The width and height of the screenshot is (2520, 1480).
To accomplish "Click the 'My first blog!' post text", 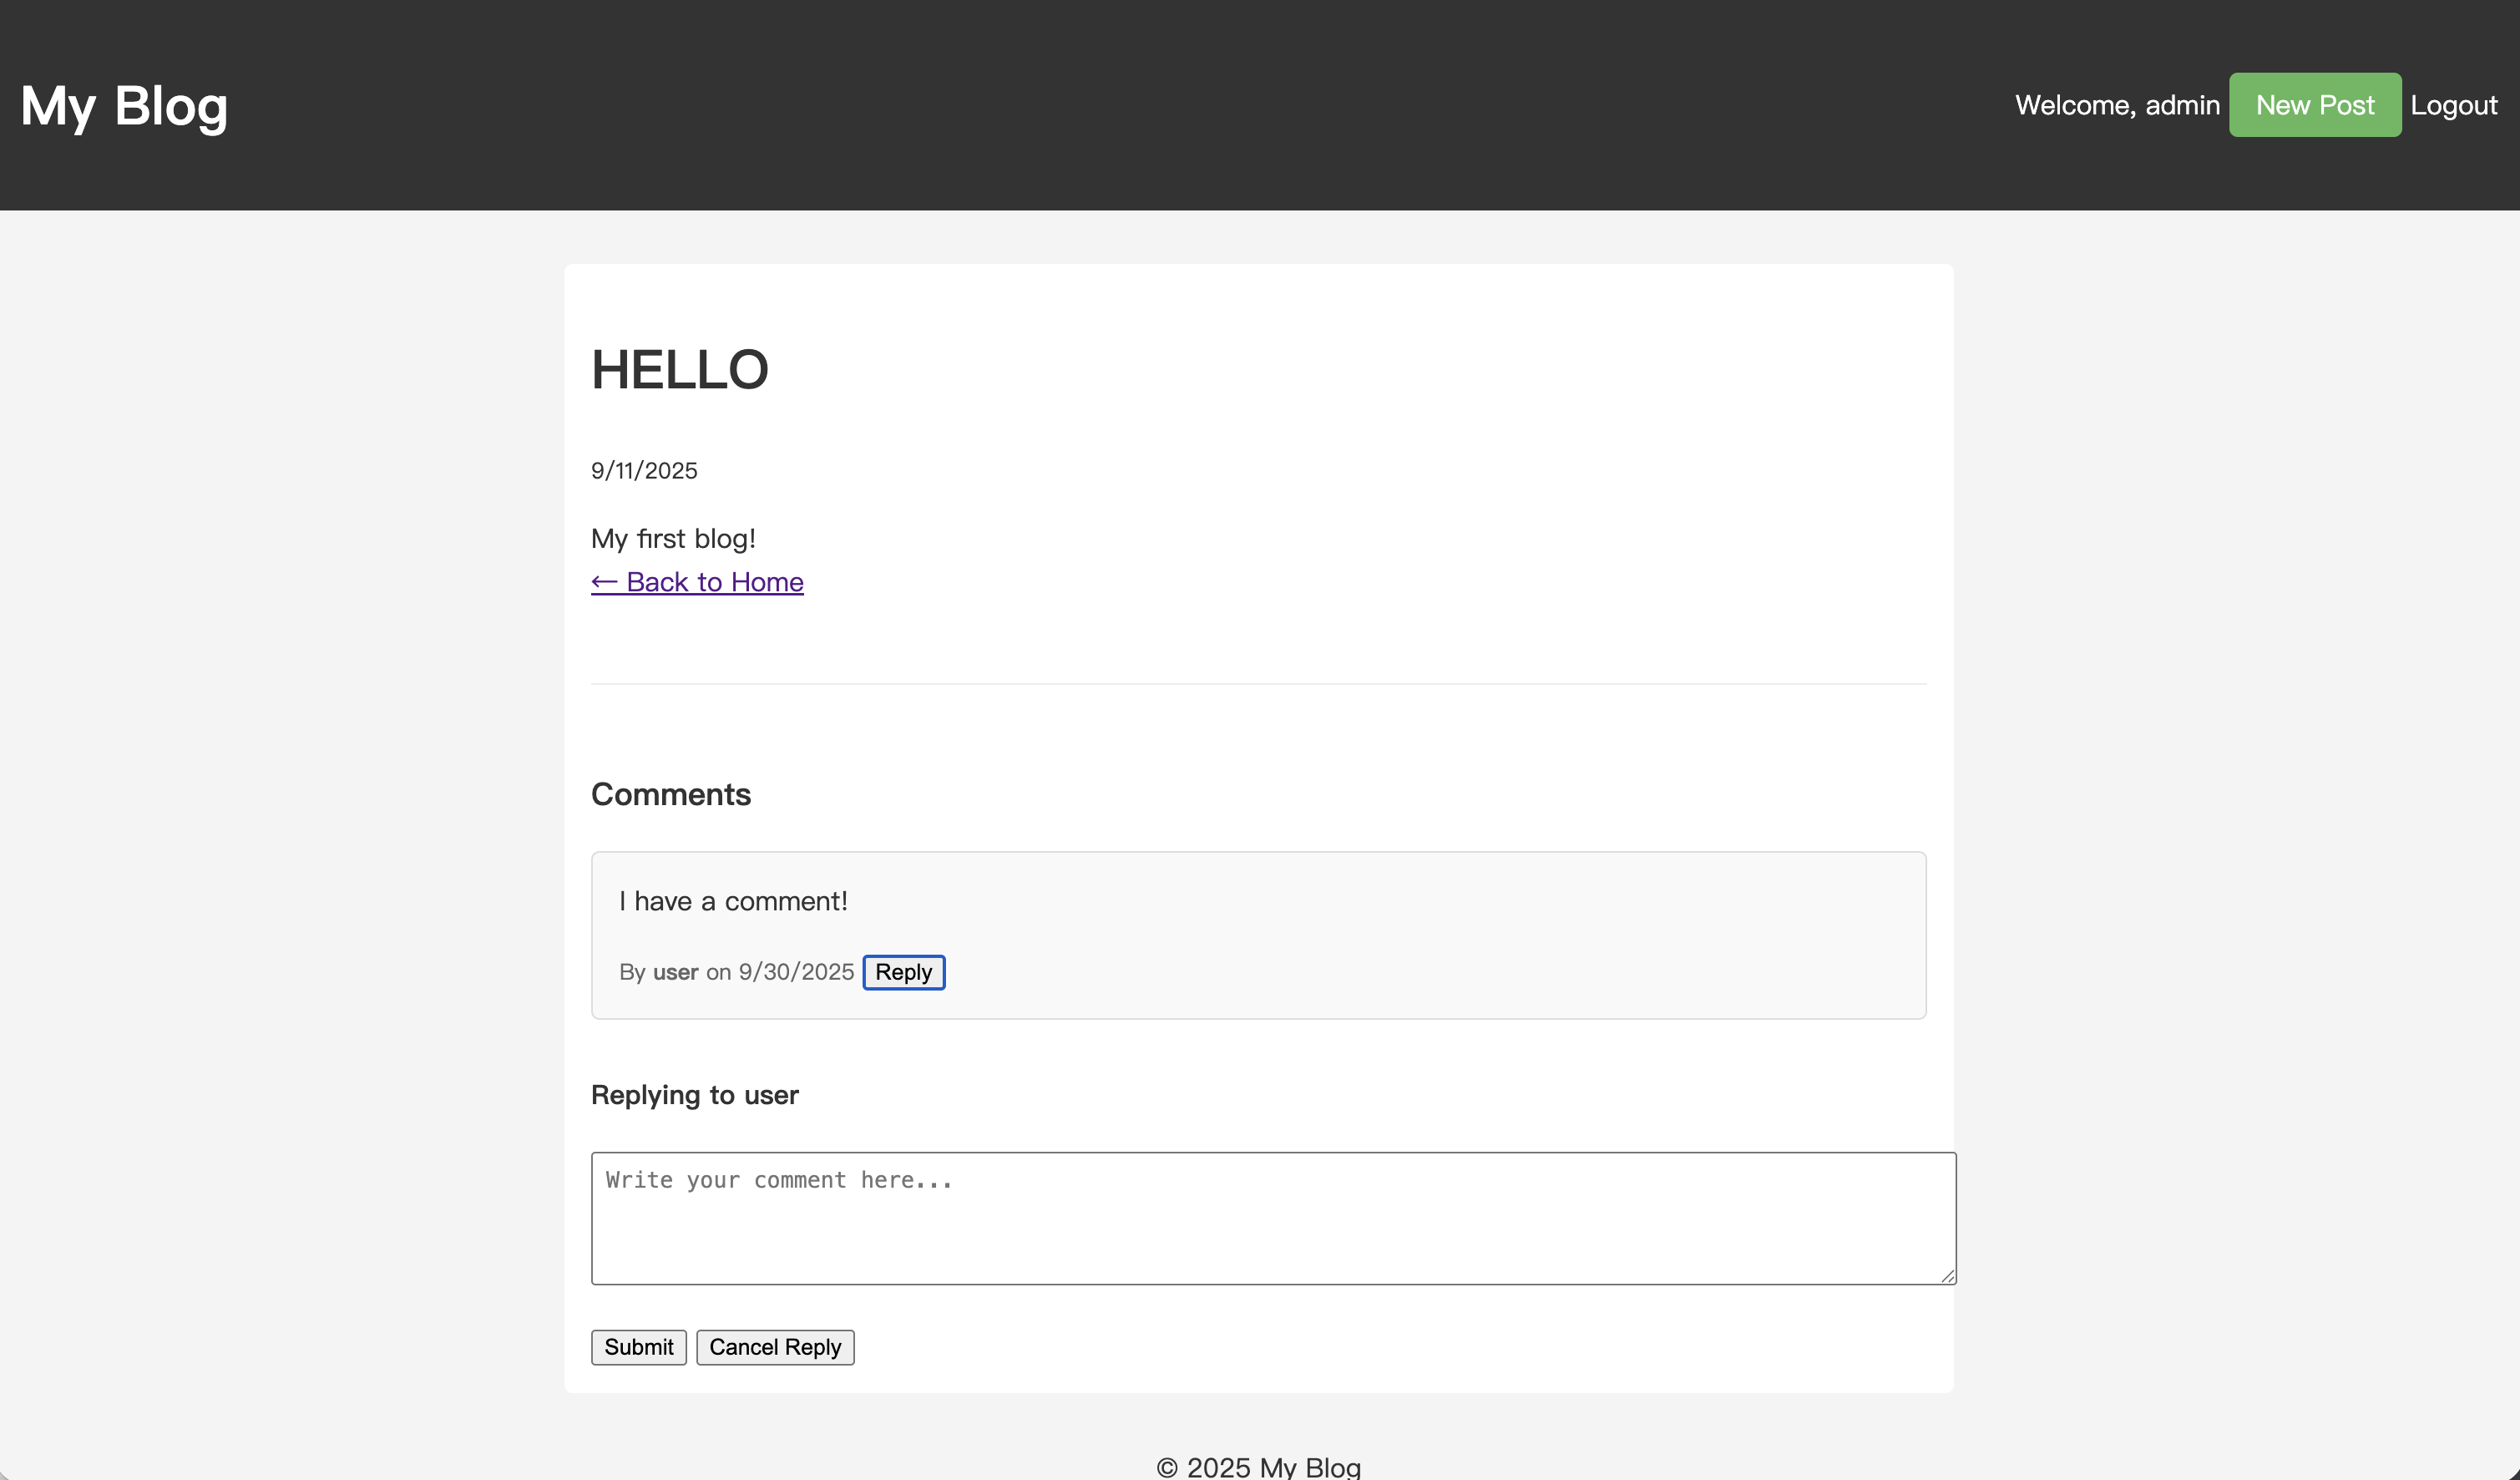I will click(x=673, y=539).
